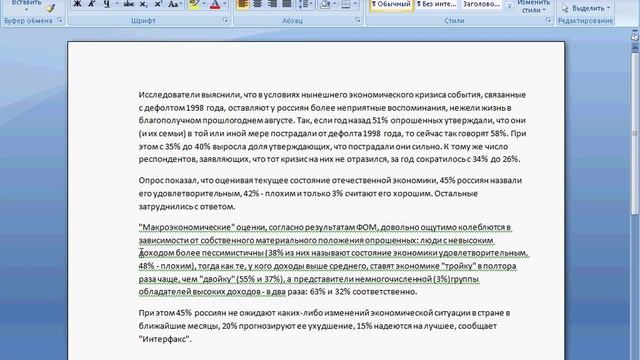Click the Вставить paste button
The image size is (640, 360).
click(26, 4)
